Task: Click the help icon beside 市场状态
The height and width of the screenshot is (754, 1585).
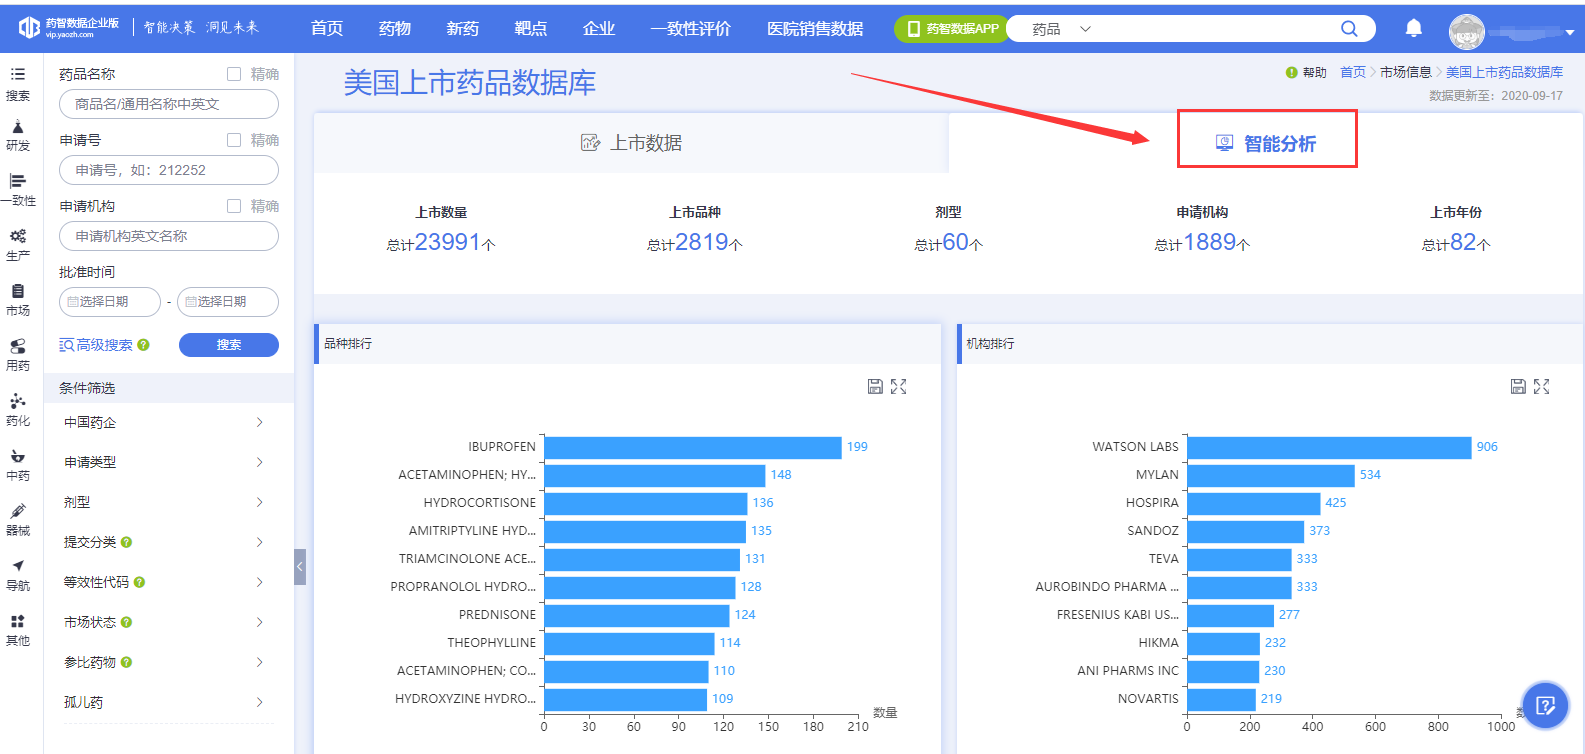Action: [x=126, y=622]
